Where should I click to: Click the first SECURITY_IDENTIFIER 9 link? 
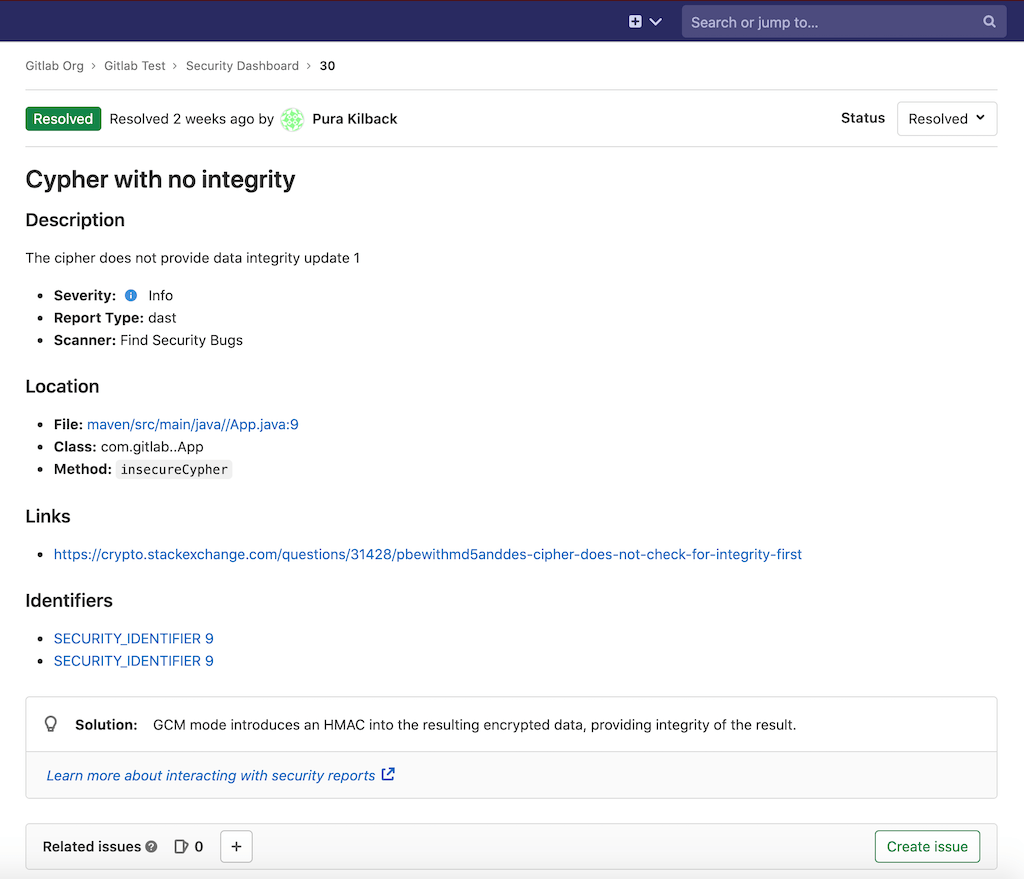[133, 638]
